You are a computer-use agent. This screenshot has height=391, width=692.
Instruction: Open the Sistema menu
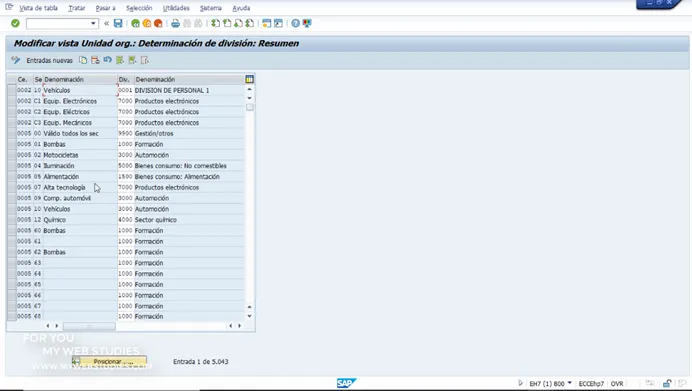[211, 8]
